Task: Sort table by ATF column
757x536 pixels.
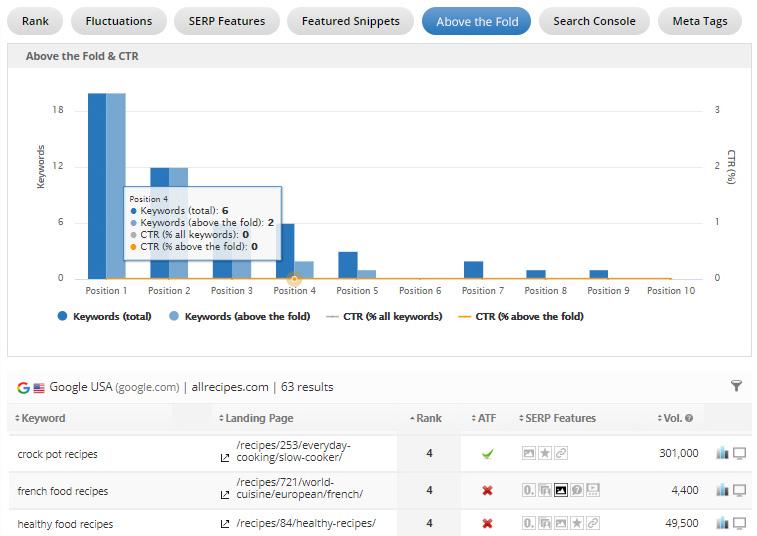Action: (x=486, y=418)
